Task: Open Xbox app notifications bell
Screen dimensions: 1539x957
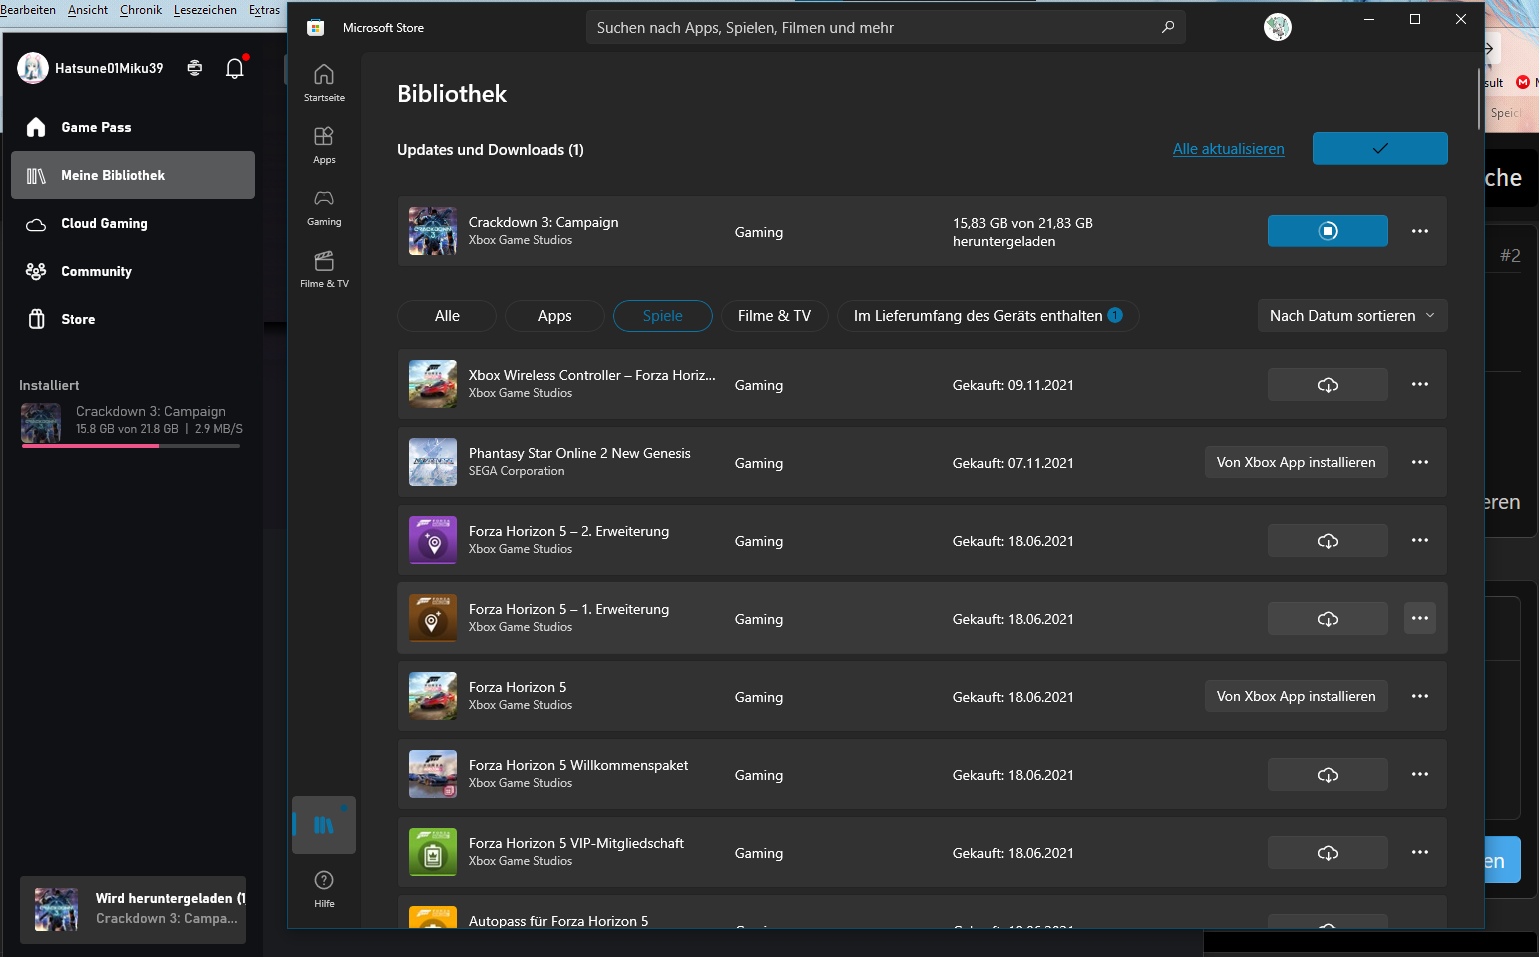Action: 235,68
